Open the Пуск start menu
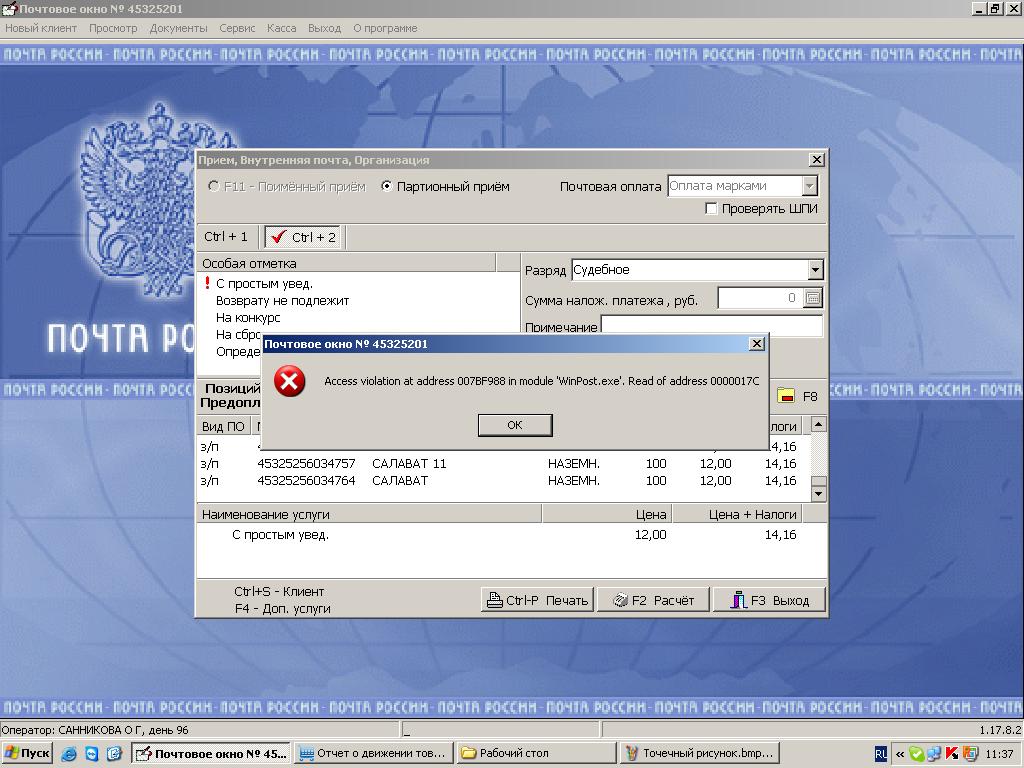 (27, 753)
